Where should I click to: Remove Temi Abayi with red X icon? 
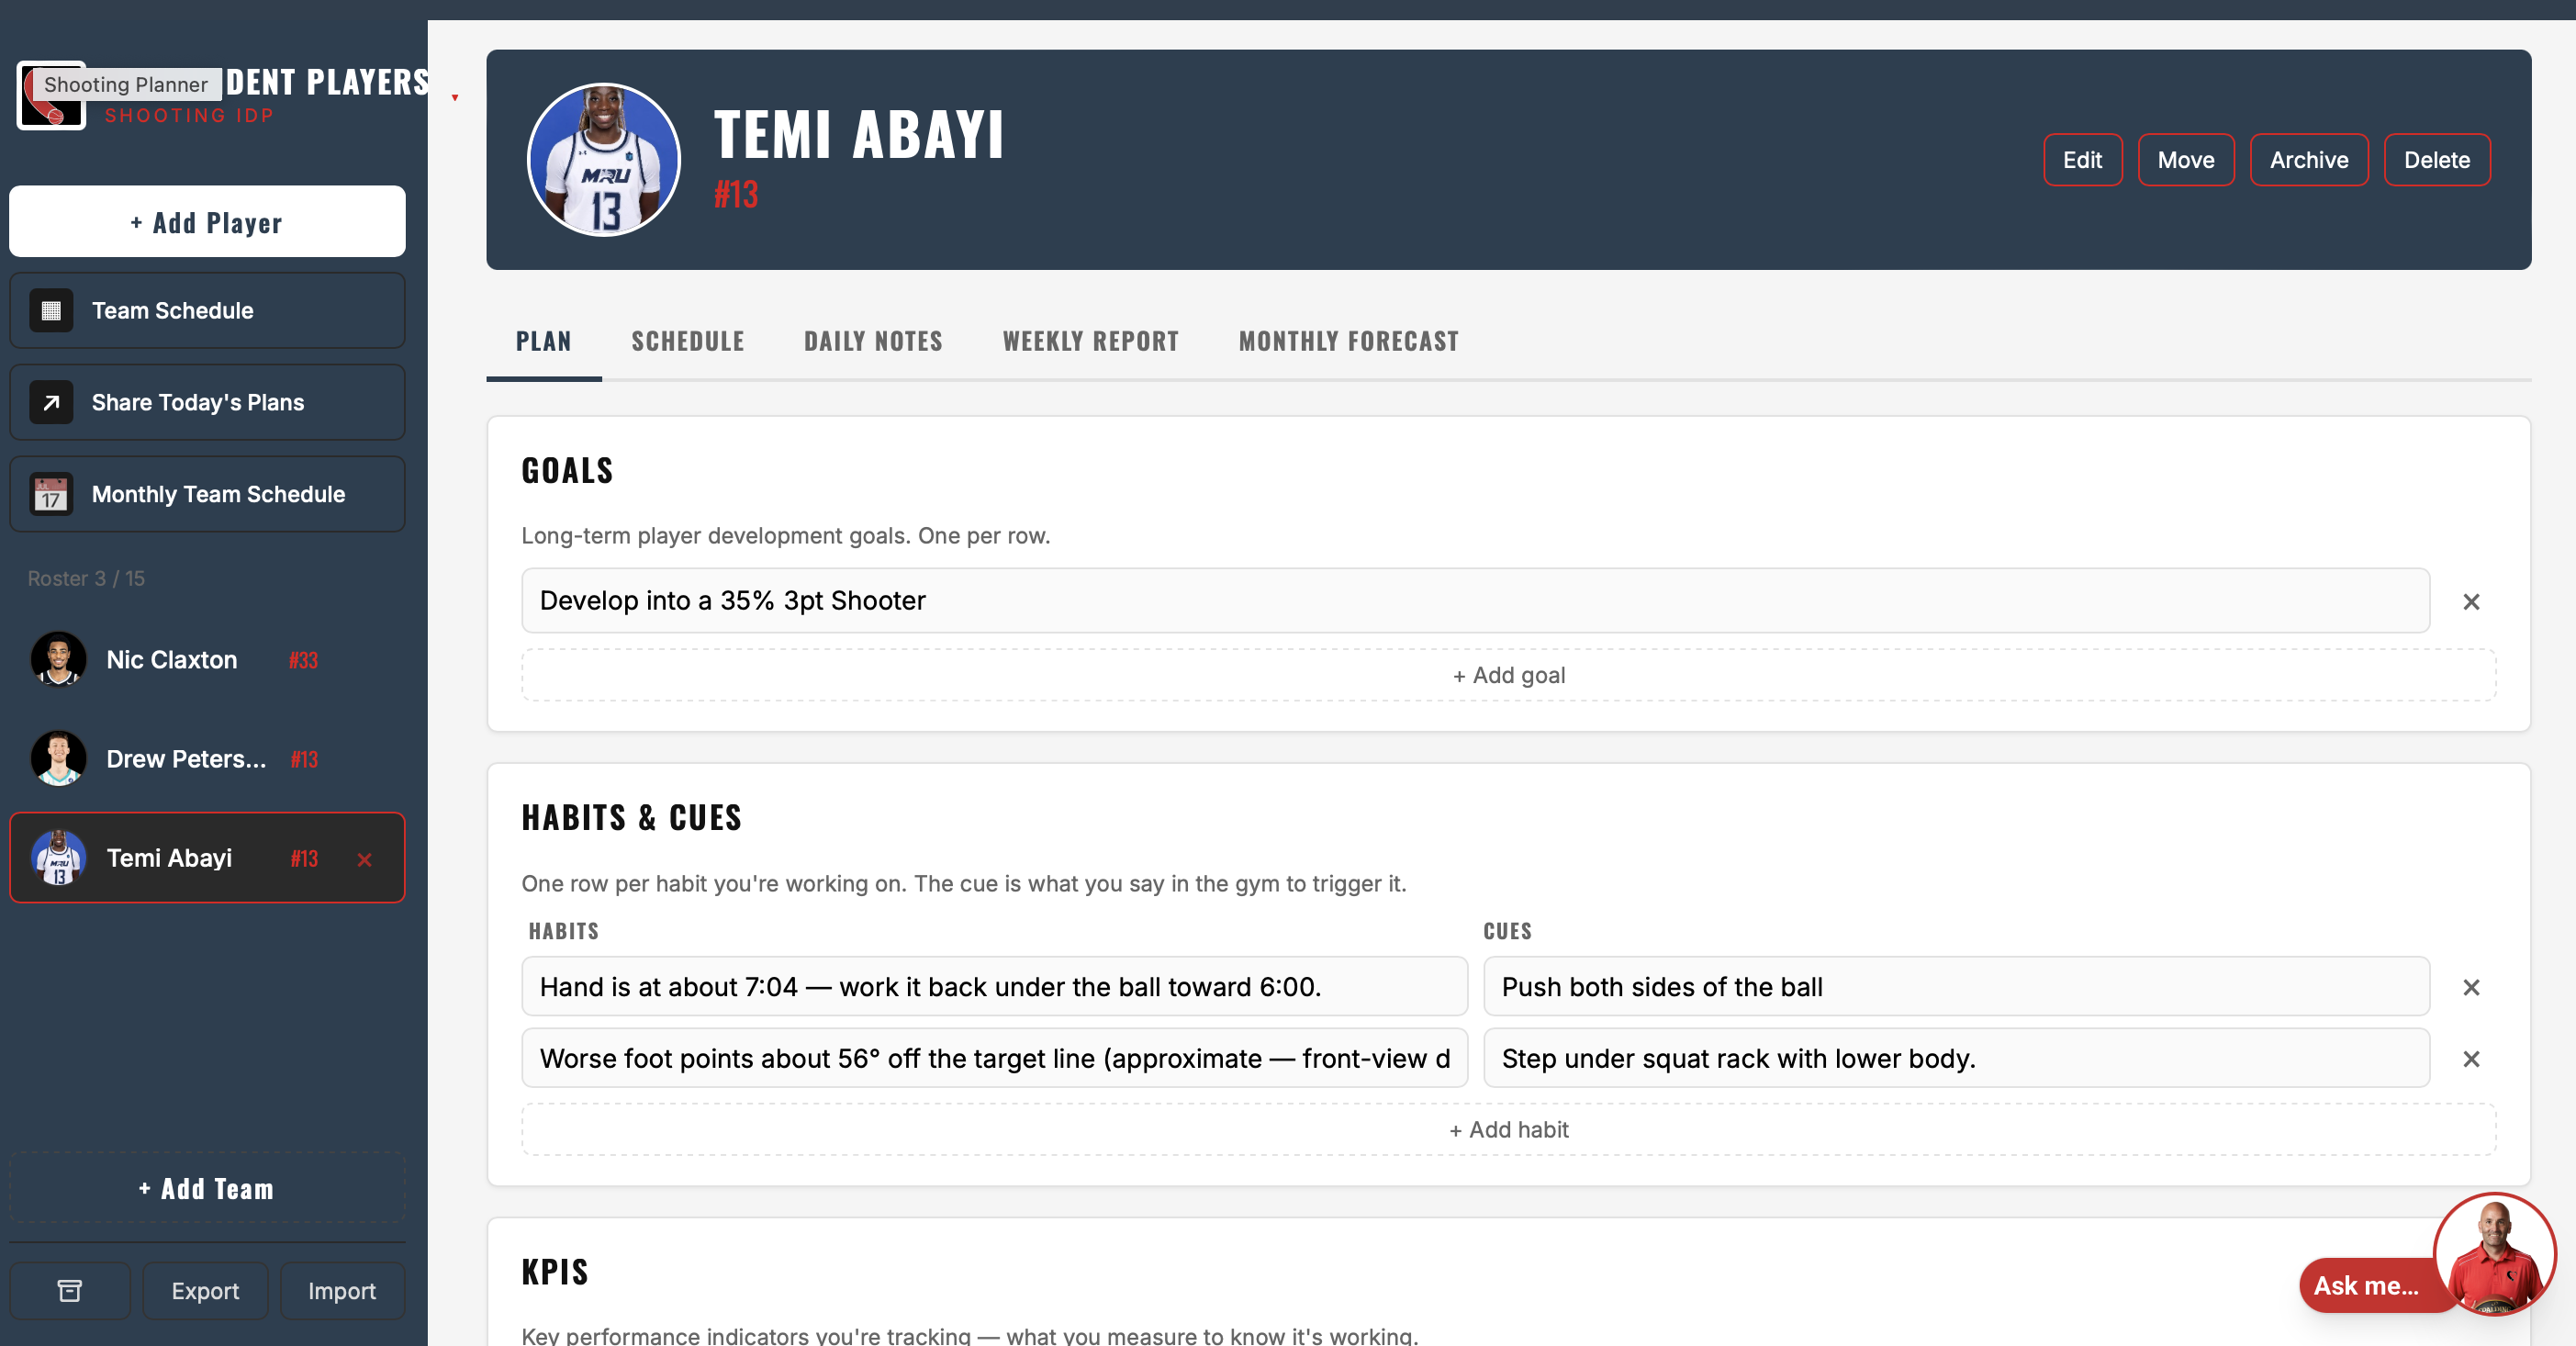coord(365,860)
